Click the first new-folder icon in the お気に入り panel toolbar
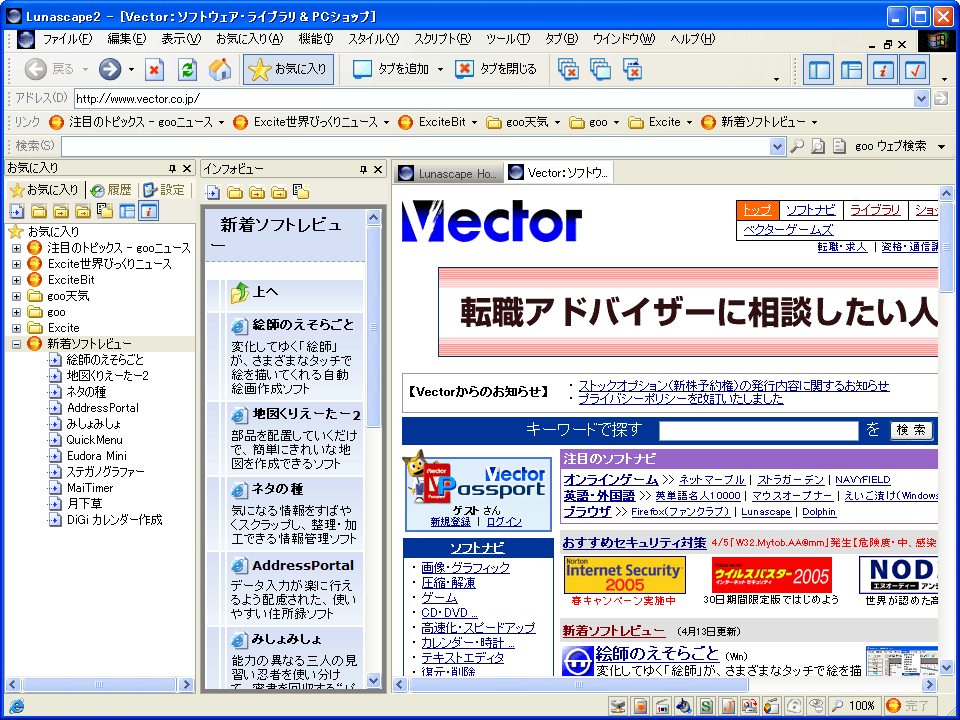This screenshot has height=720, width=960. (39, 211)
